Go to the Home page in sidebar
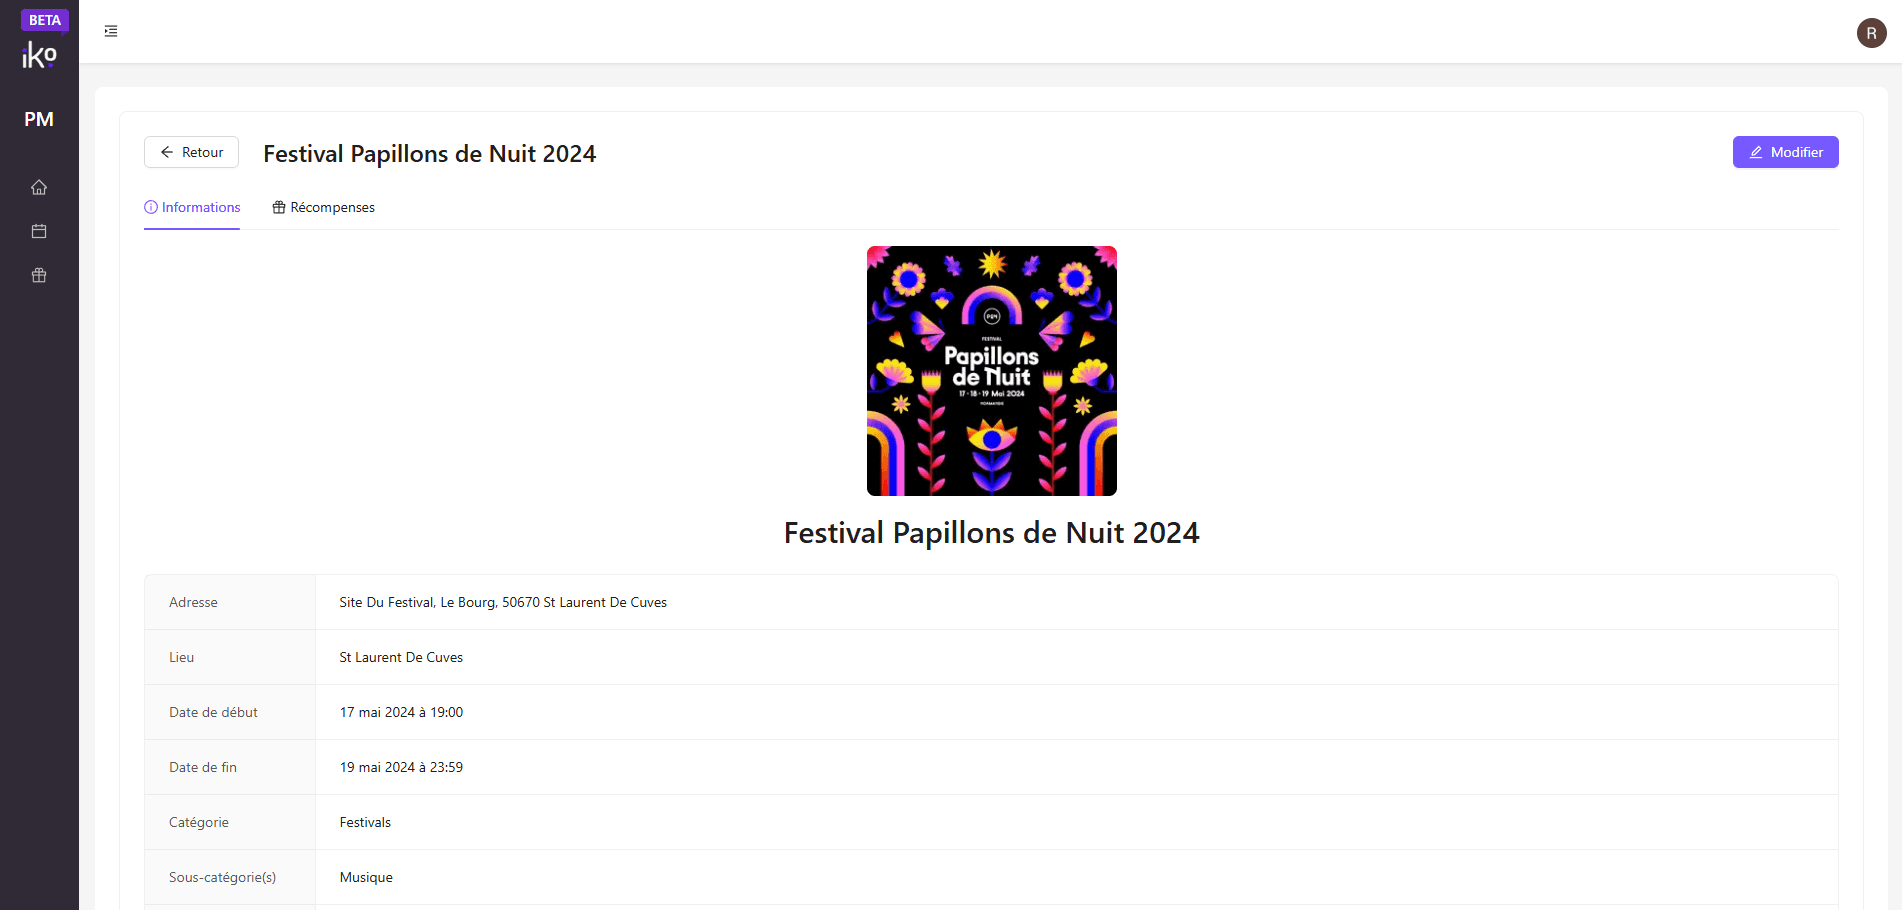1902x910 pixels. click(x=39, y=187)
